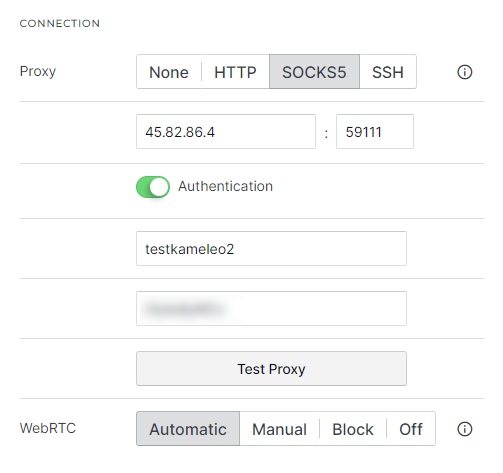Open the WebRTC info icon tooltip
Viewport: 503px width, 473px height.
pyautogui.click(x=464, y=429)
